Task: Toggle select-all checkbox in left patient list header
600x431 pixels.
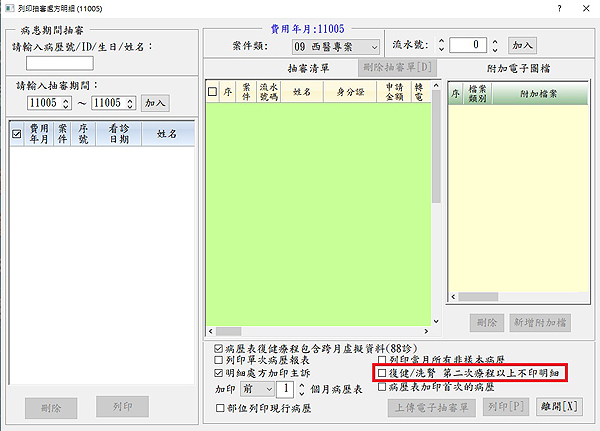Action: pyautogui.click(x=15, y=133)
